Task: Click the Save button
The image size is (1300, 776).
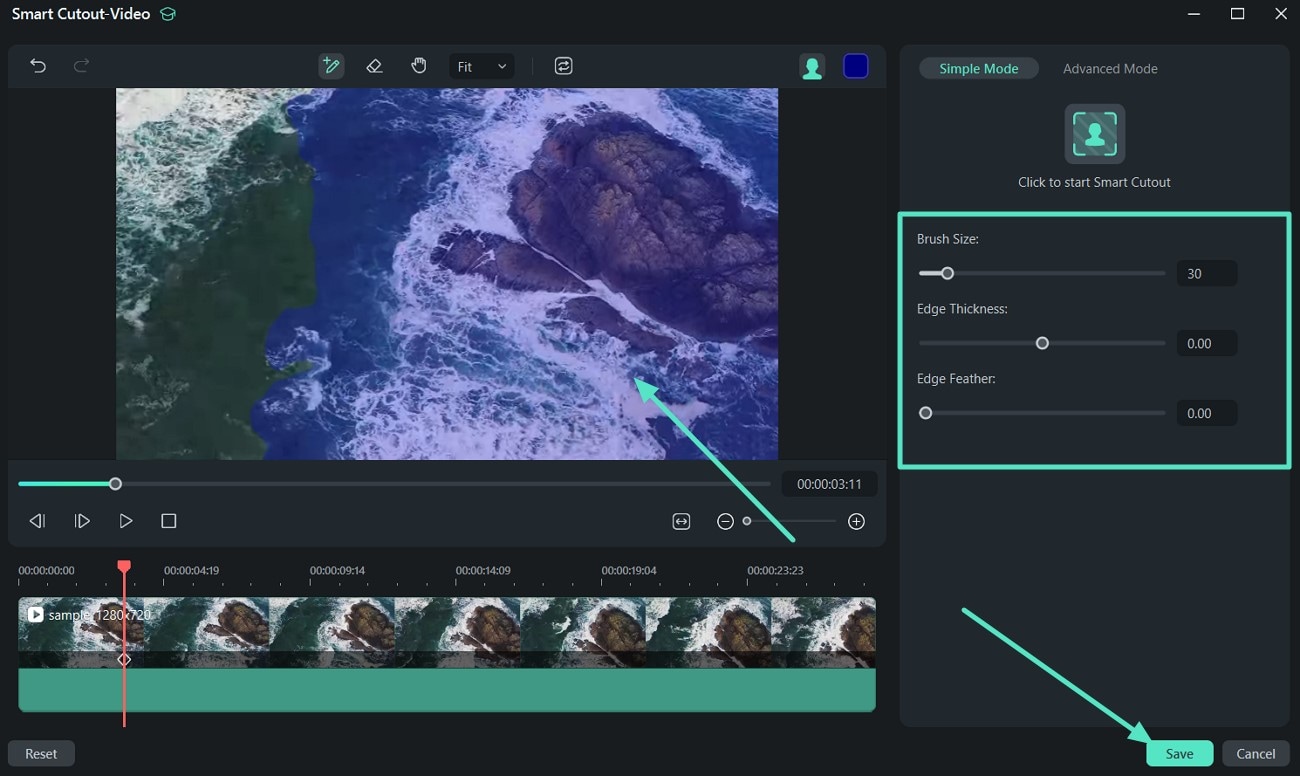Action: coord(1179,754)
